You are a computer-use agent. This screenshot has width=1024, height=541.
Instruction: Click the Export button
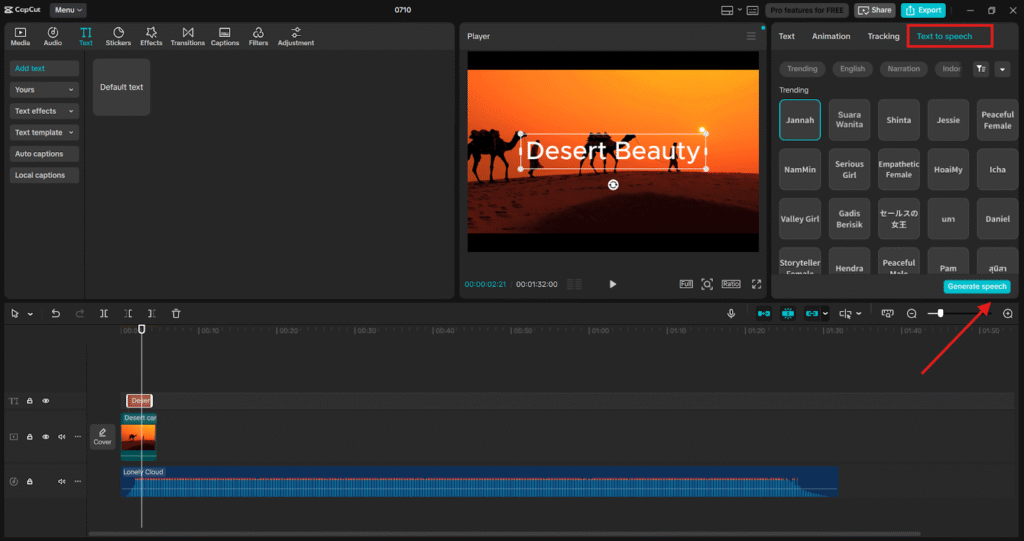pos(923,10)
